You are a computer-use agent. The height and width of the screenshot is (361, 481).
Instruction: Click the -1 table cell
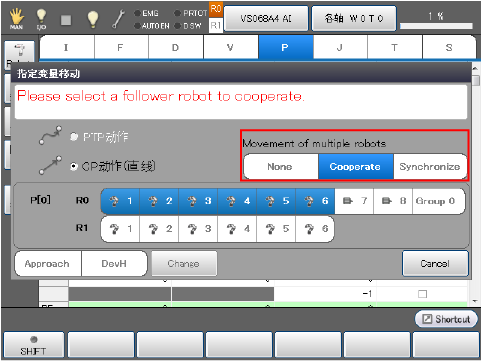click(x=325, y=294)
